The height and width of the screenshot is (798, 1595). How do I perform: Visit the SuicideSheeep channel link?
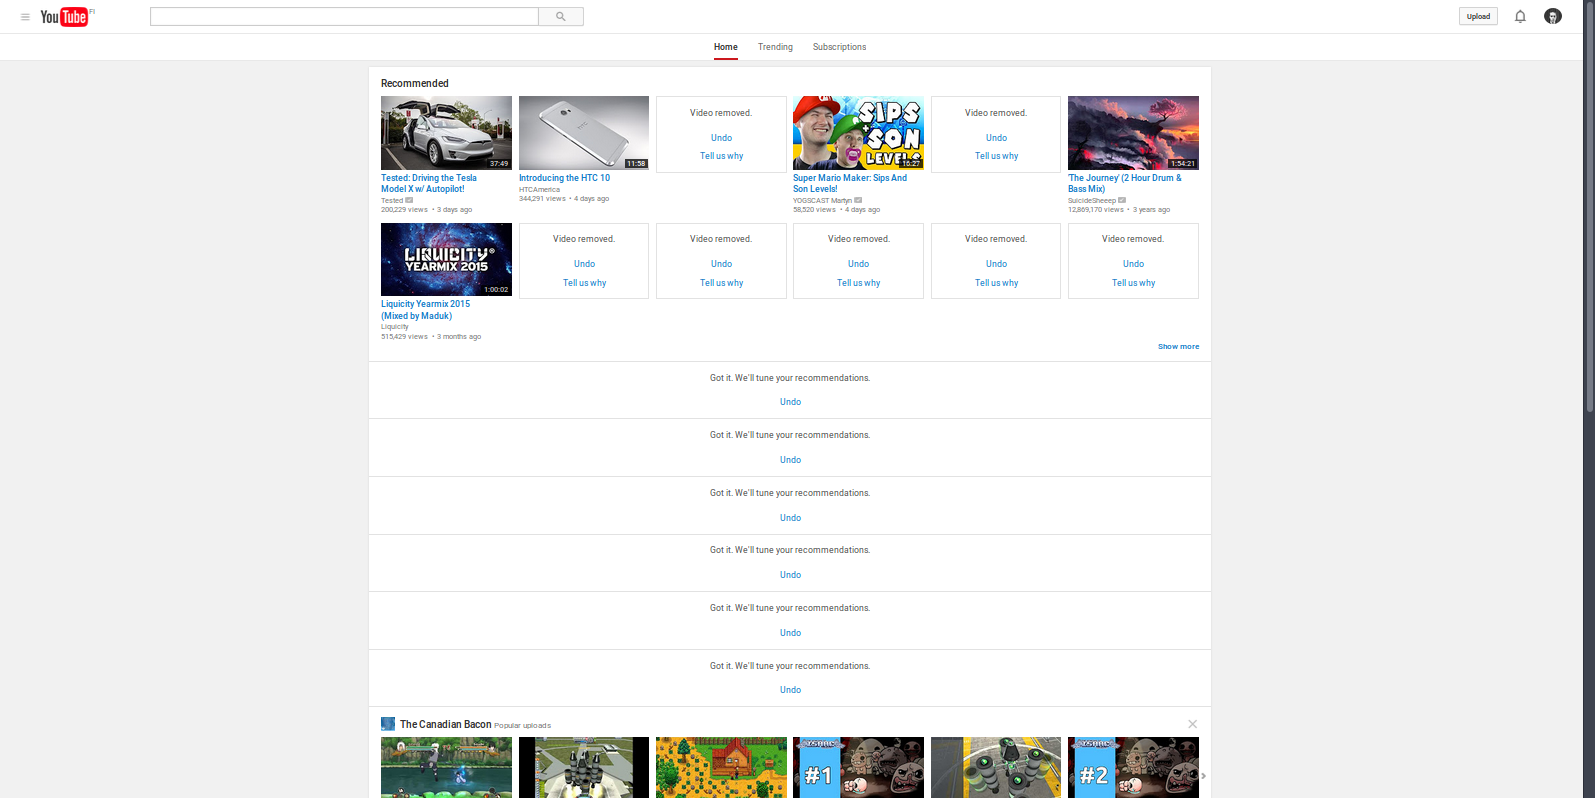pos(1092,201)
